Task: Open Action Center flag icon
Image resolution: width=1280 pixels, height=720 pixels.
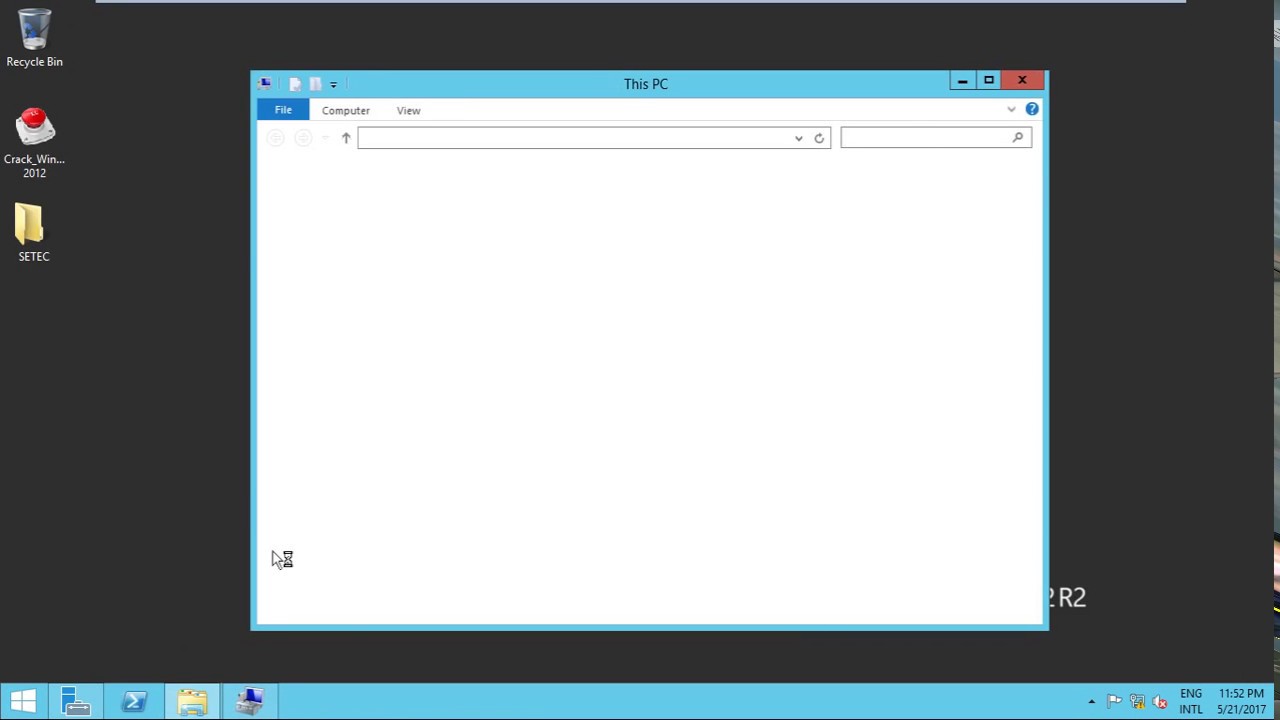Action: coord(1114,701)
